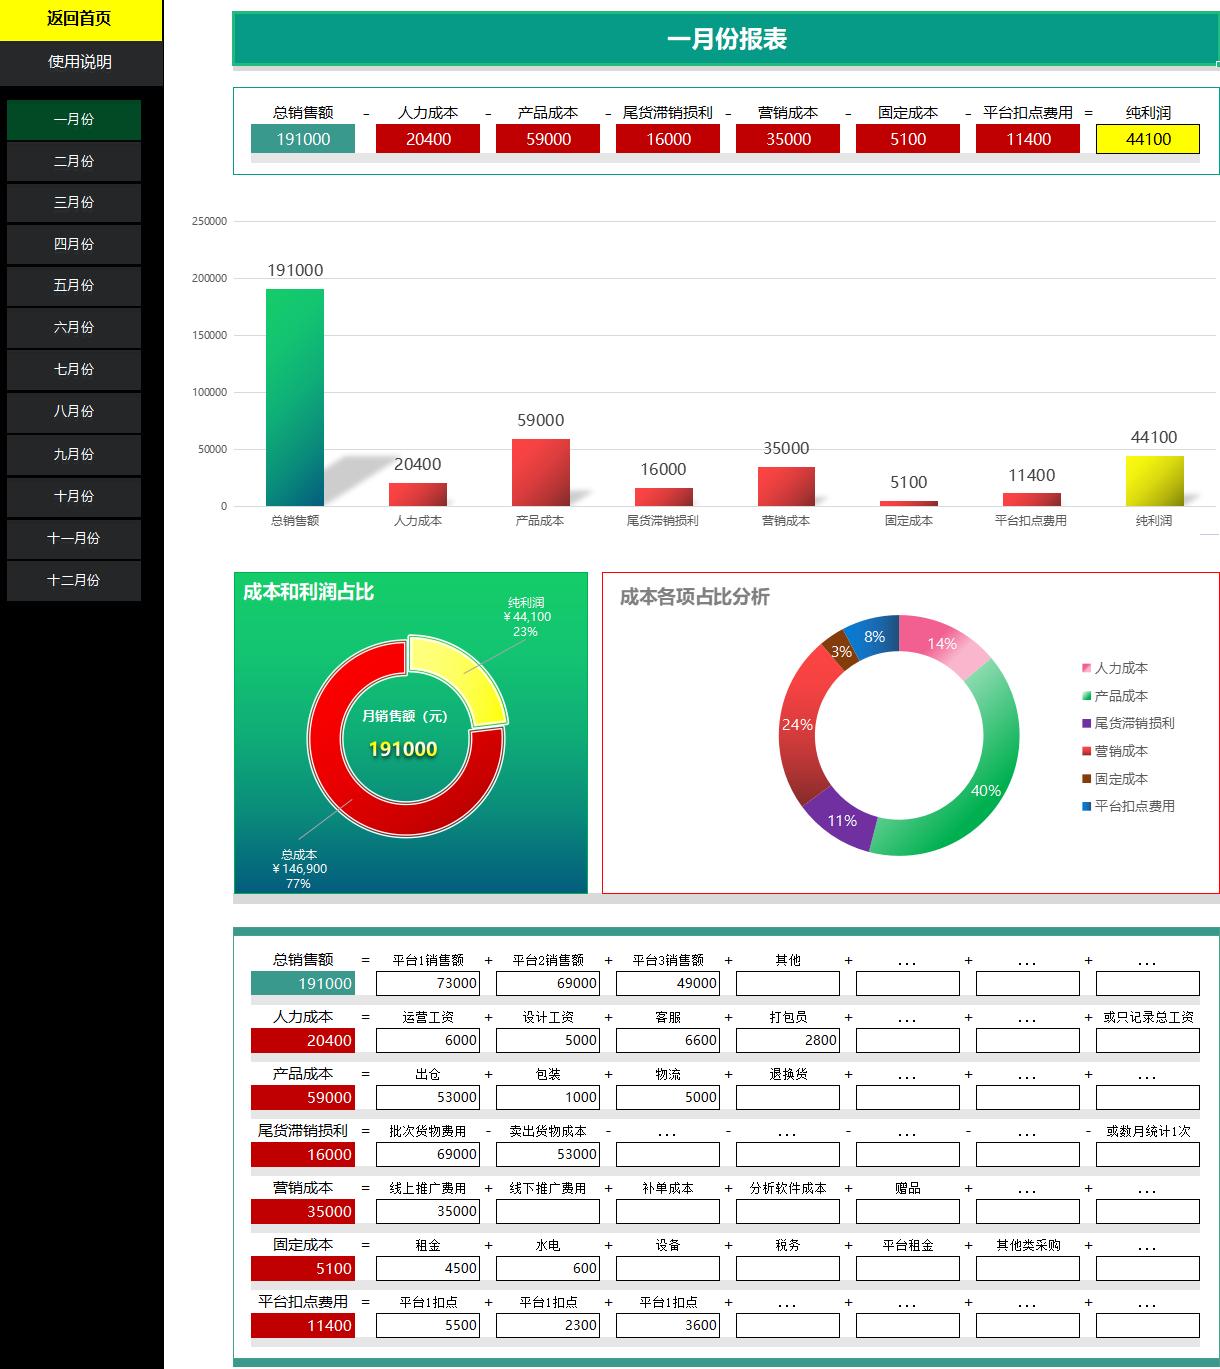1220x1369 pixels.
Task: Edit the 运营工资 field value 6000
Action: (427, 1040)
